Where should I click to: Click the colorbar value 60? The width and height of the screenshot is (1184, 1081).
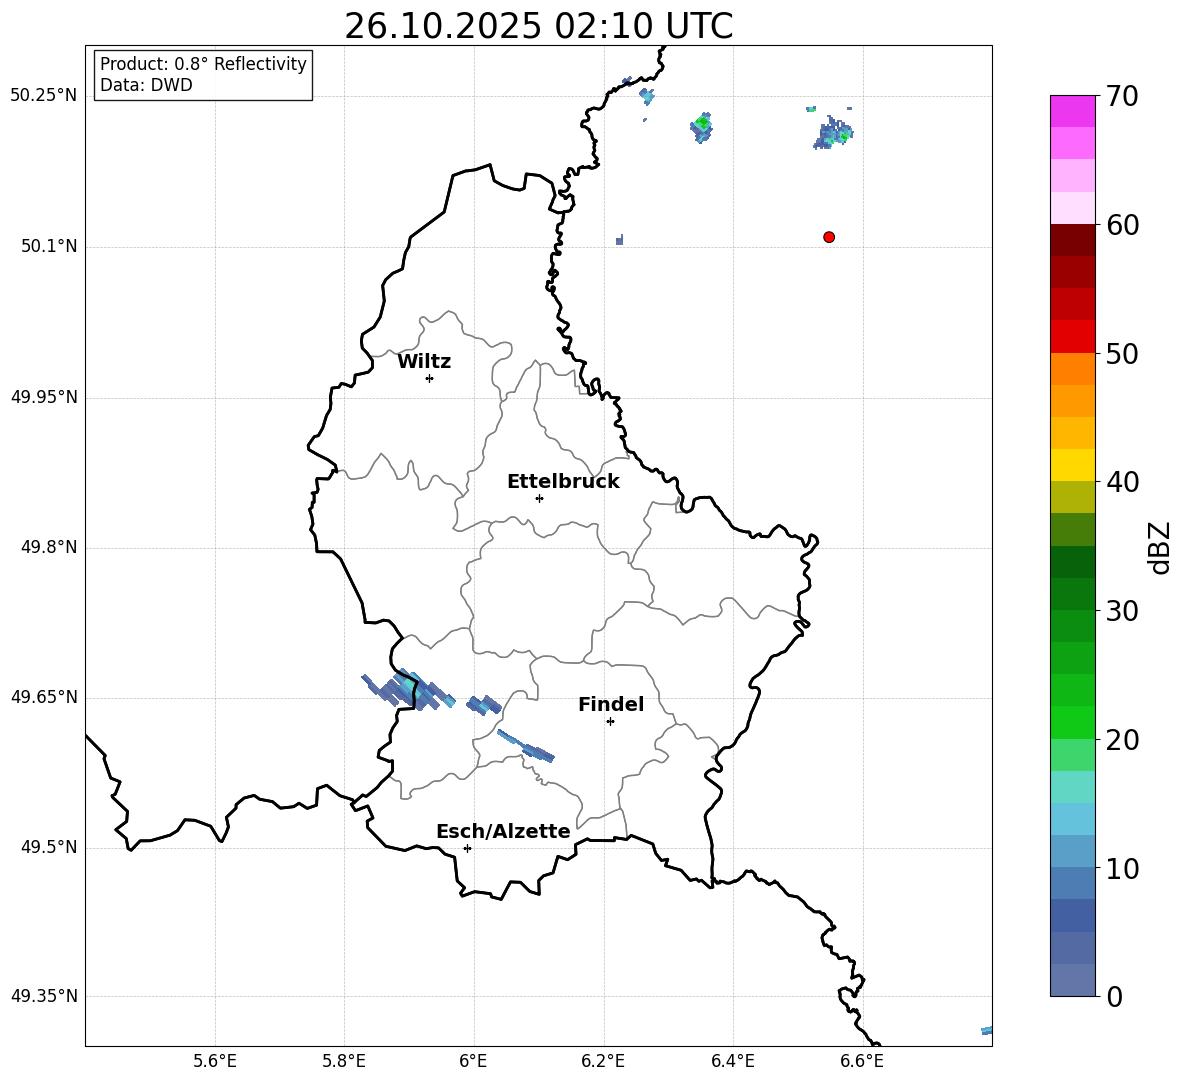(1122, 225)
